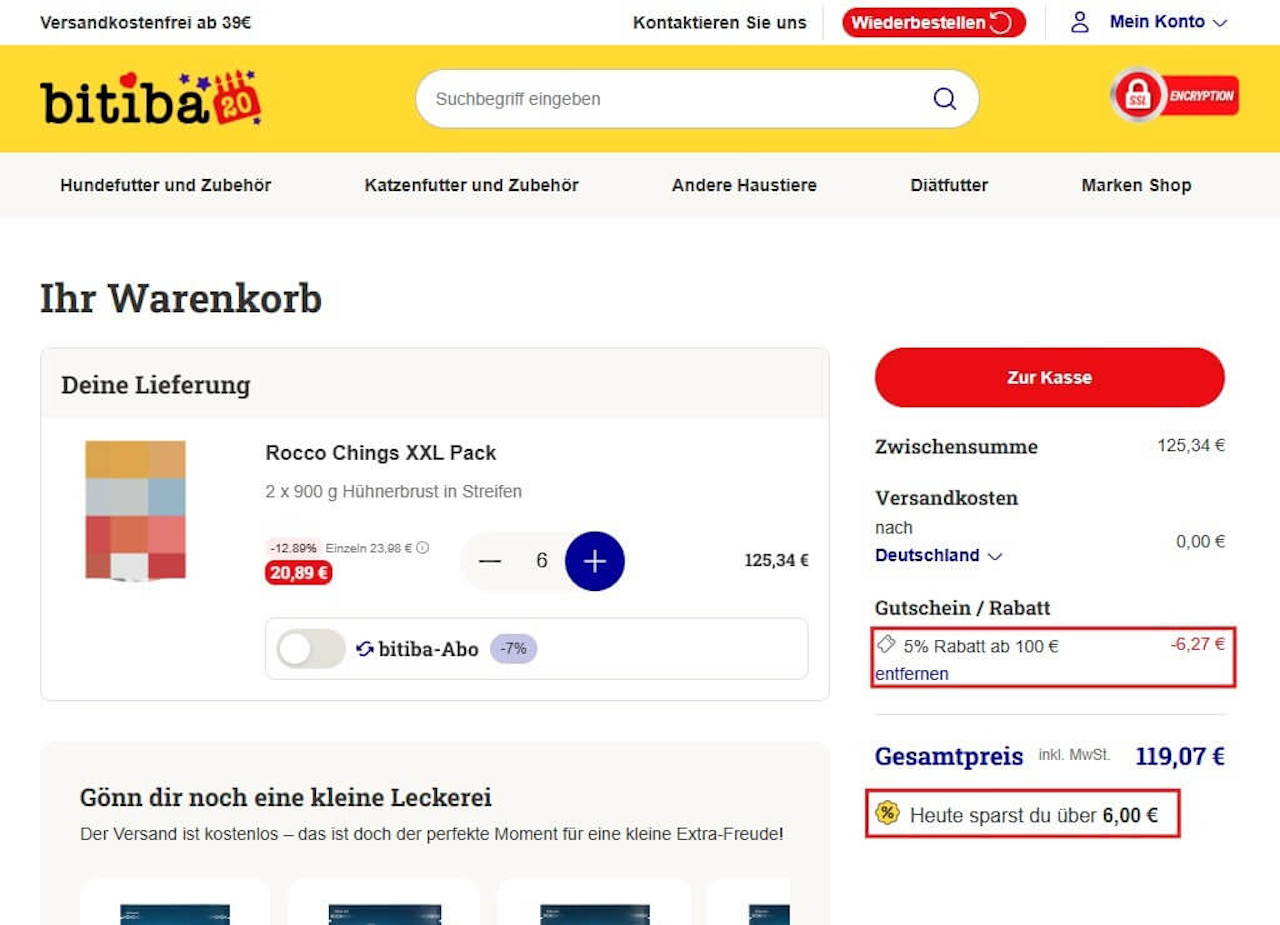Image resolution: width=1280 pixels, height=925 pixels.
Task: Click the -12.89% discount label
Action: tap(293, 548)
